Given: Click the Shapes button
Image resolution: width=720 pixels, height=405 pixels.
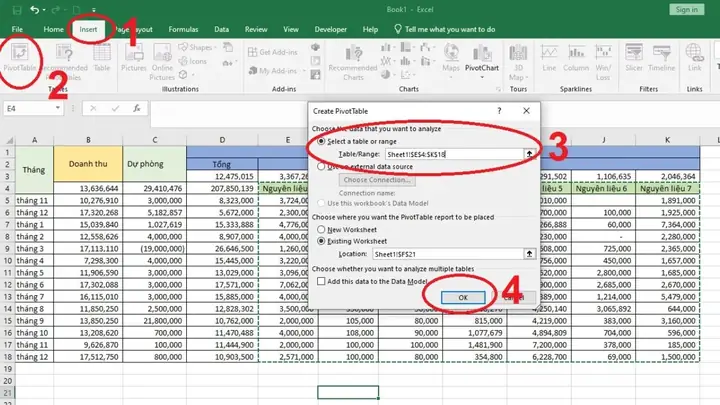Looking at the screenshot, I should [197, 47].
